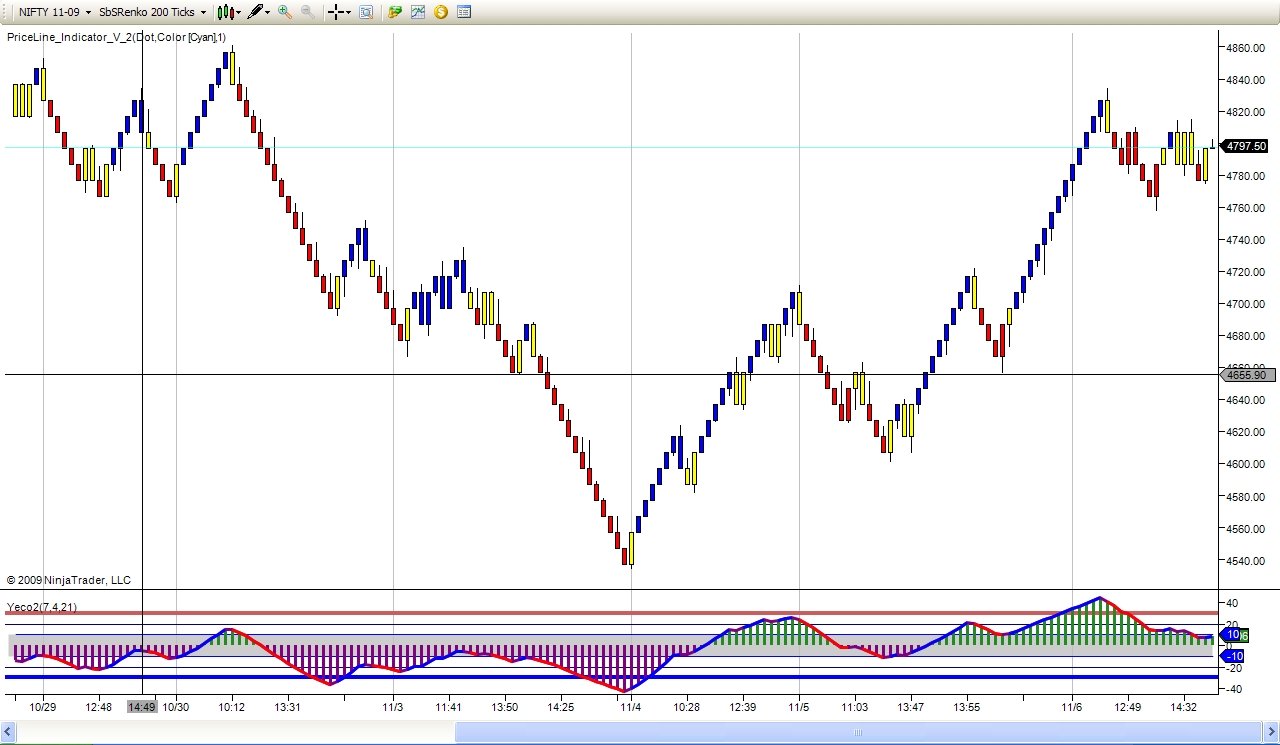Click the 4797.50 current price marker
This screenshot has height=745, width=1280.
pyautogui.click(x=1245, y=146)
